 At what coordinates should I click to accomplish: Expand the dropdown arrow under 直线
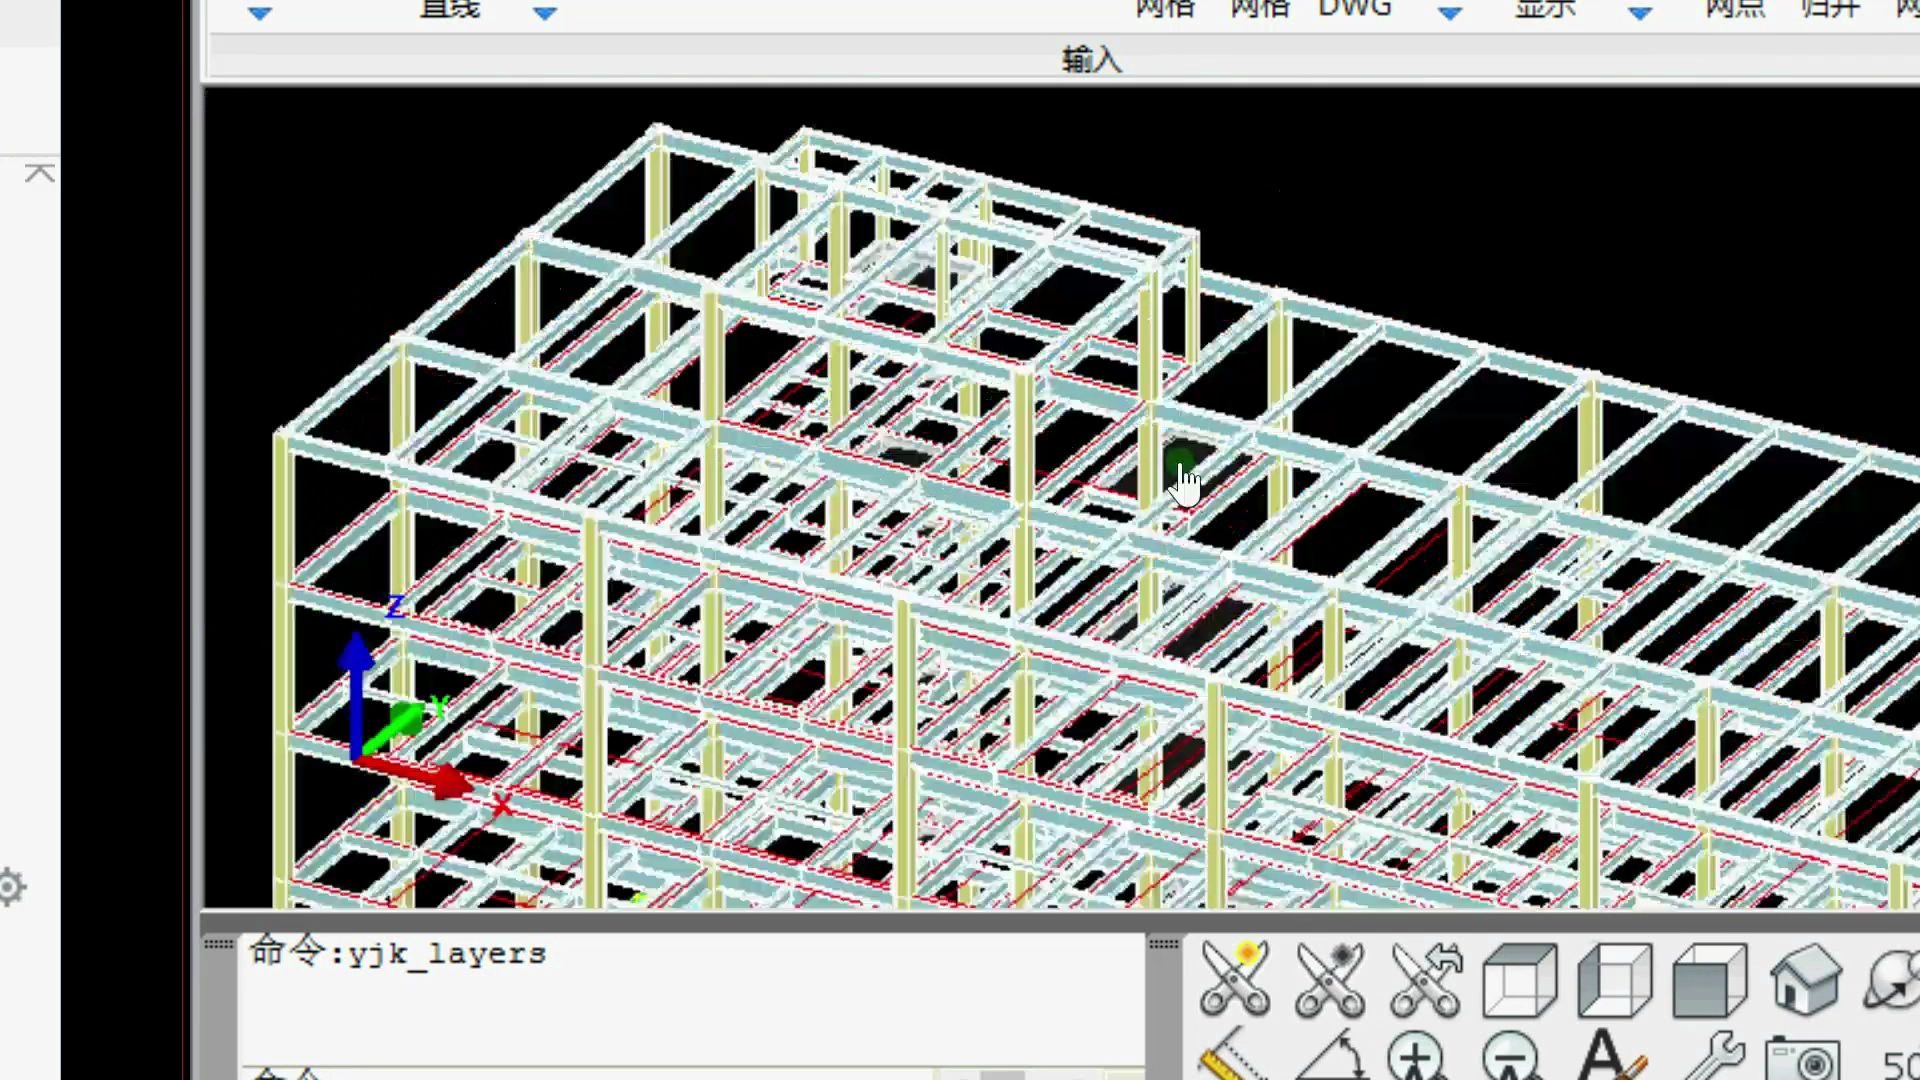click(x=545, y=14)
